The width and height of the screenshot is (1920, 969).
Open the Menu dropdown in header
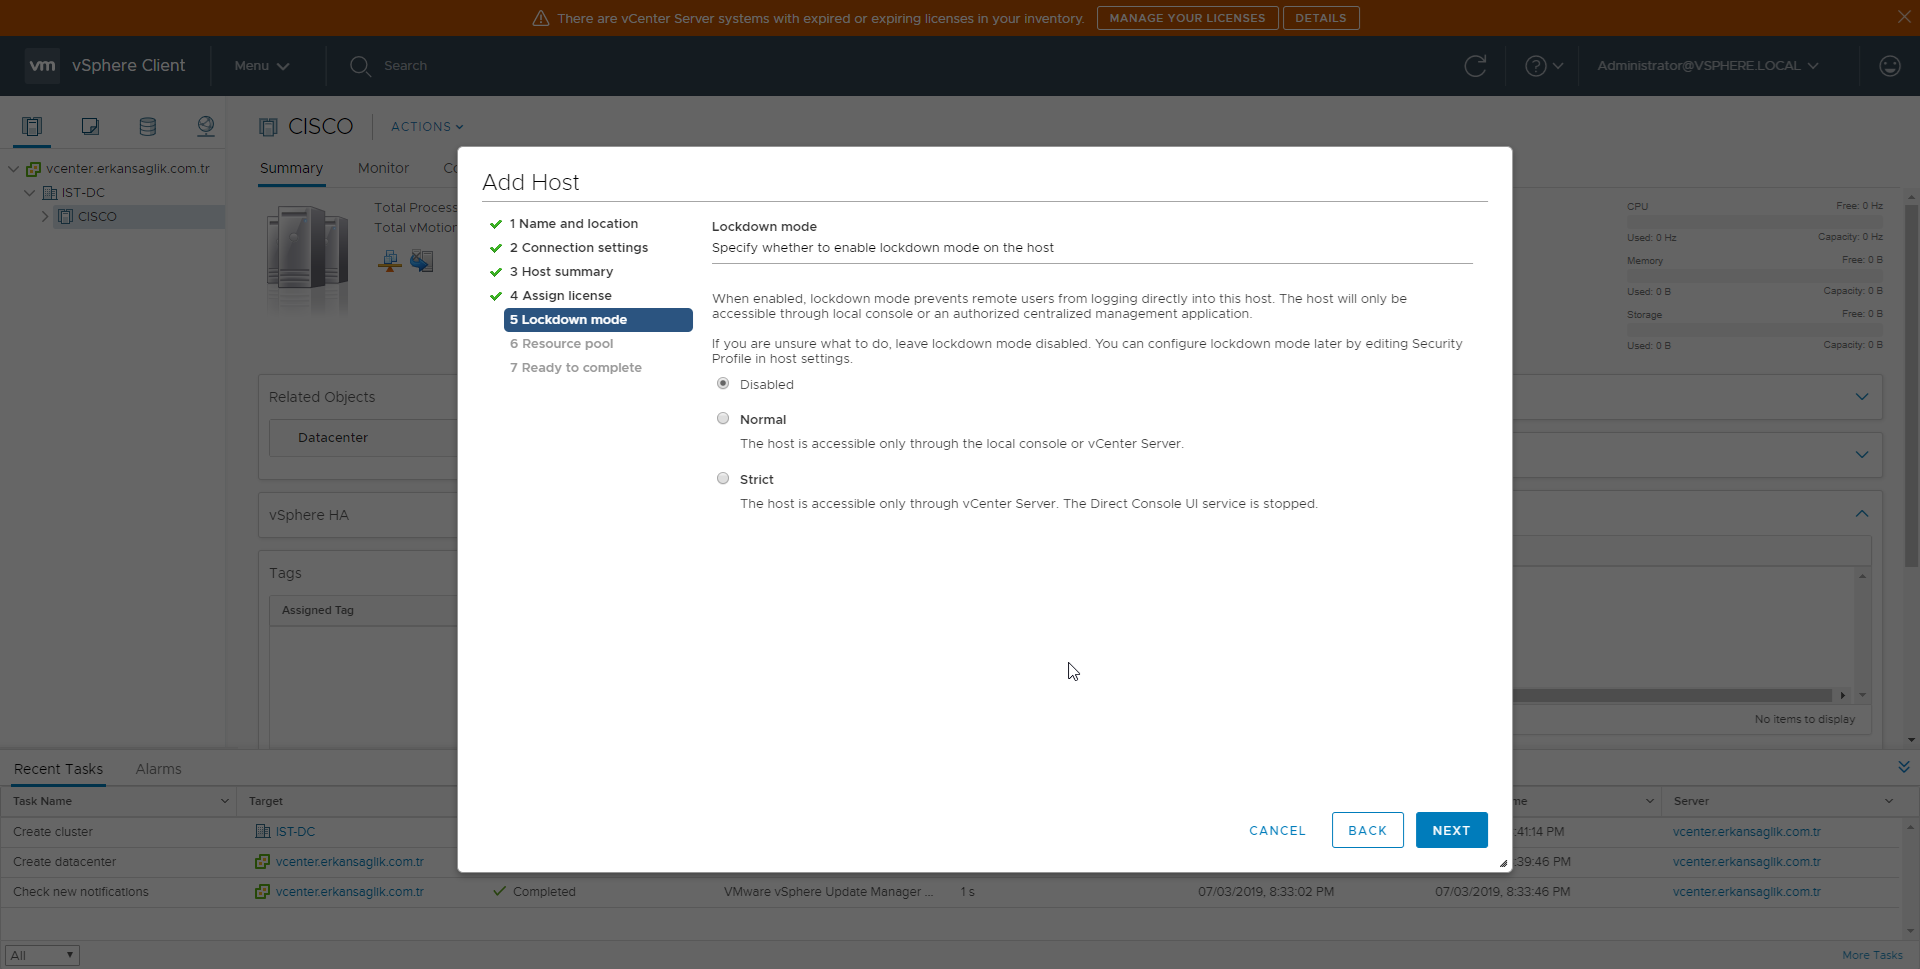tap(261, 66)
